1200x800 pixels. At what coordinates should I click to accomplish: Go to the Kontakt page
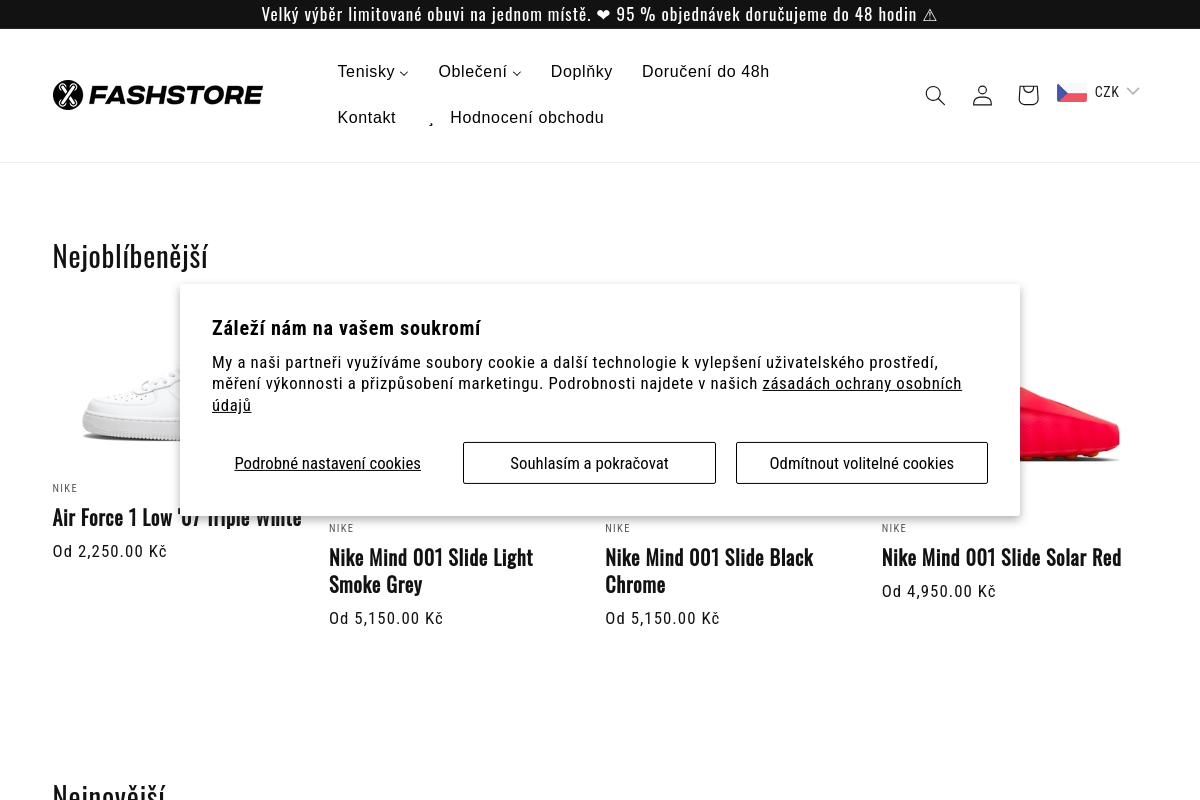367,118
